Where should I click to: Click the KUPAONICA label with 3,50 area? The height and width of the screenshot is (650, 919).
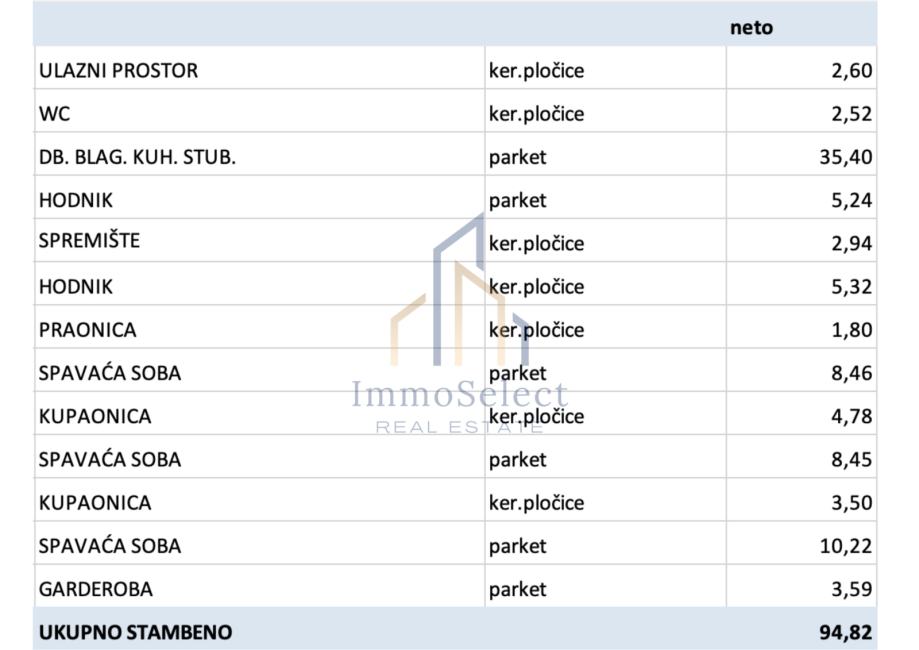(95, 502)
